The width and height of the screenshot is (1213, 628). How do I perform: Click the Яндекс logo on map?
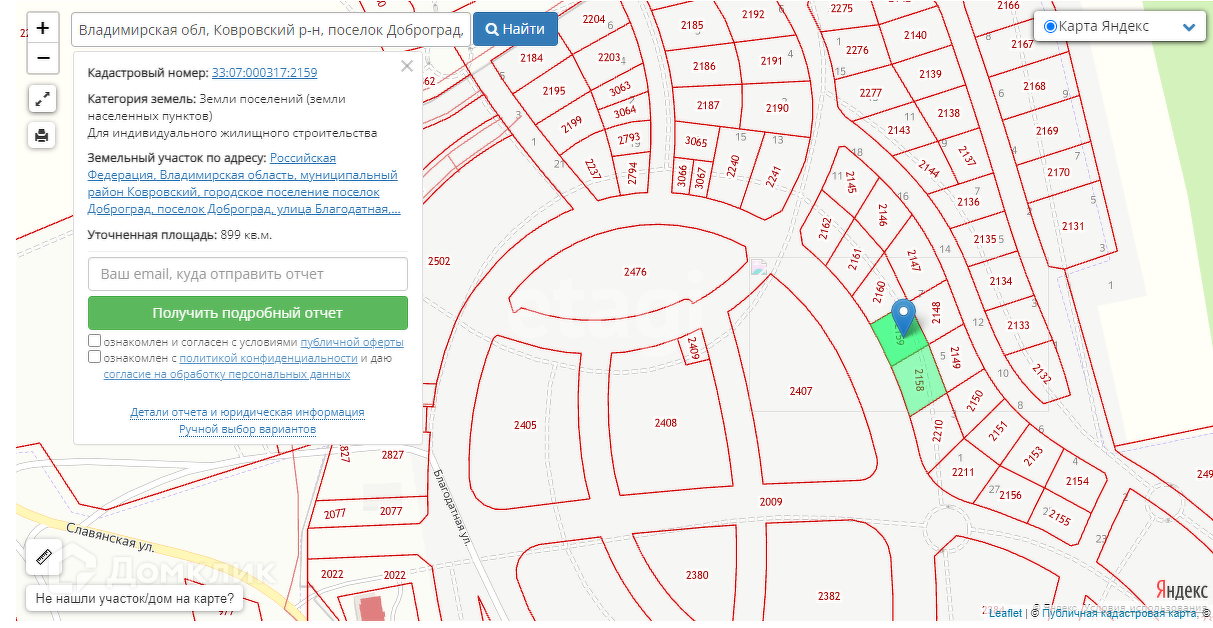1182,589
